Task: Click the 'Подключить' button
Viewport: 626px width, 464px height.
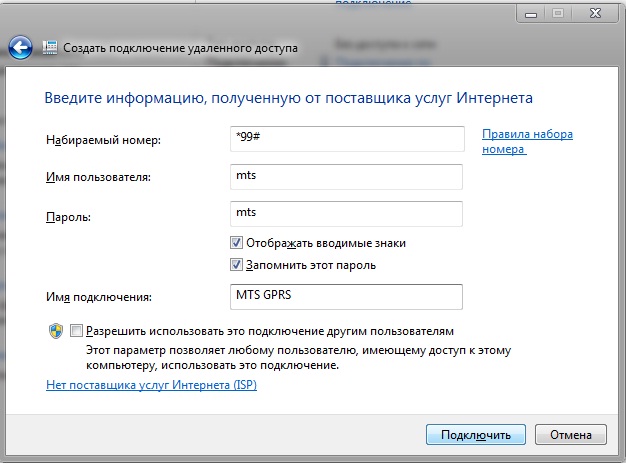Action: [475, 434]
